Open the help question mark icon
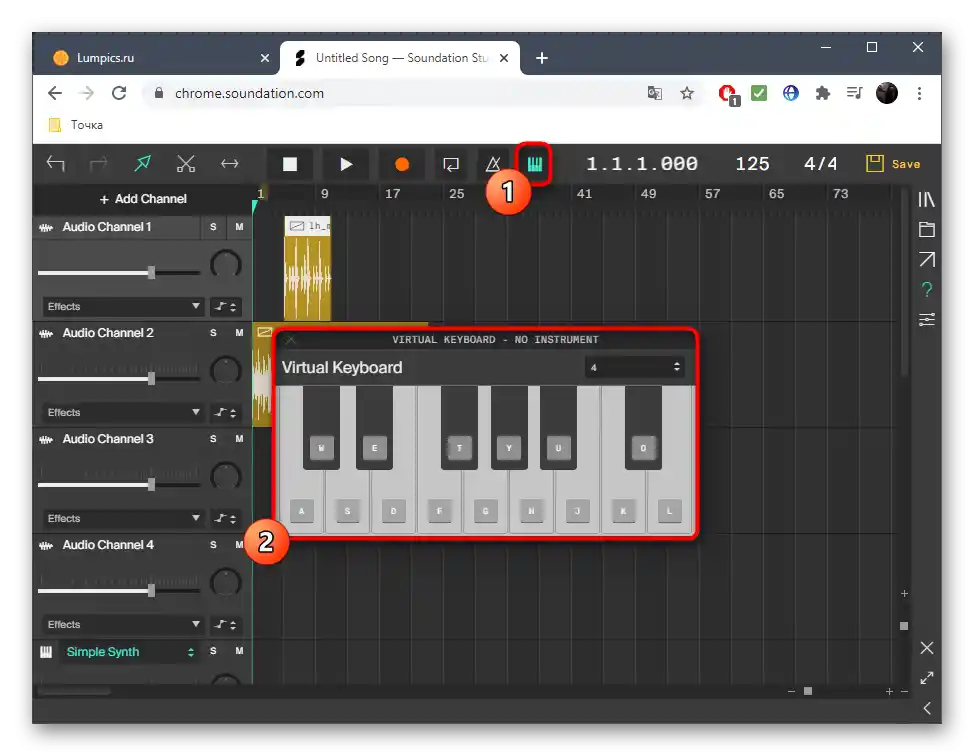The image size is (974, 756). (x=926, y=289)
